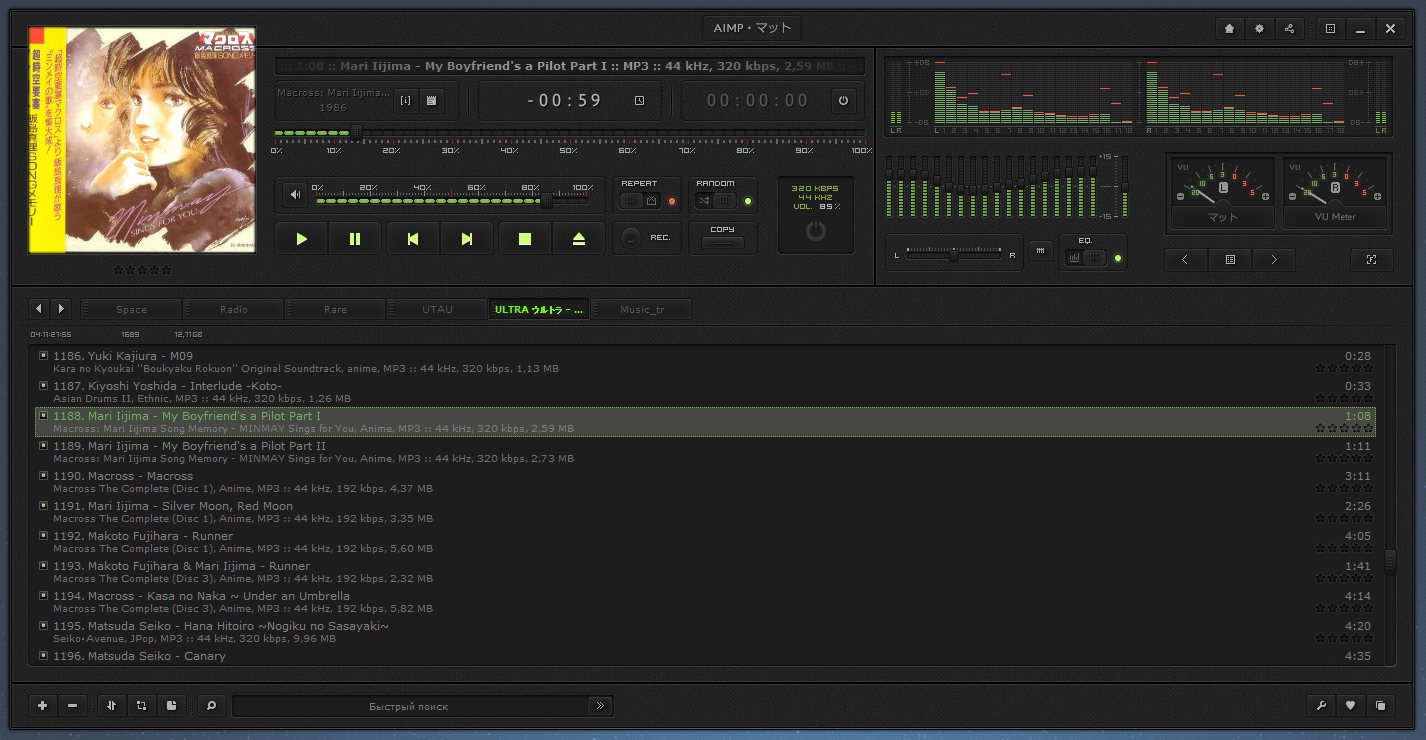Click the copy windows icon at bottom right

[1380, 705]
